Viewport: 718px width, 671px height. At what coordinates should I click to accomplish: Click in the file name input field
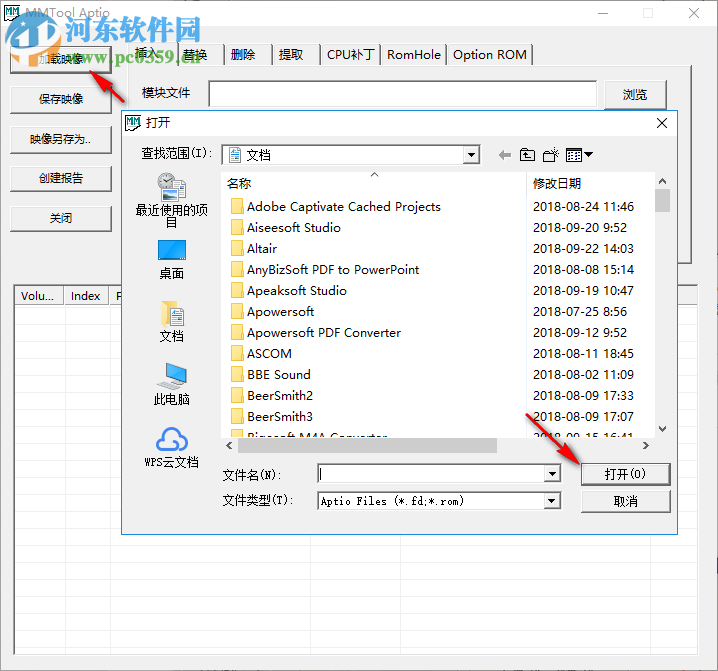click(x=431, y=474)
